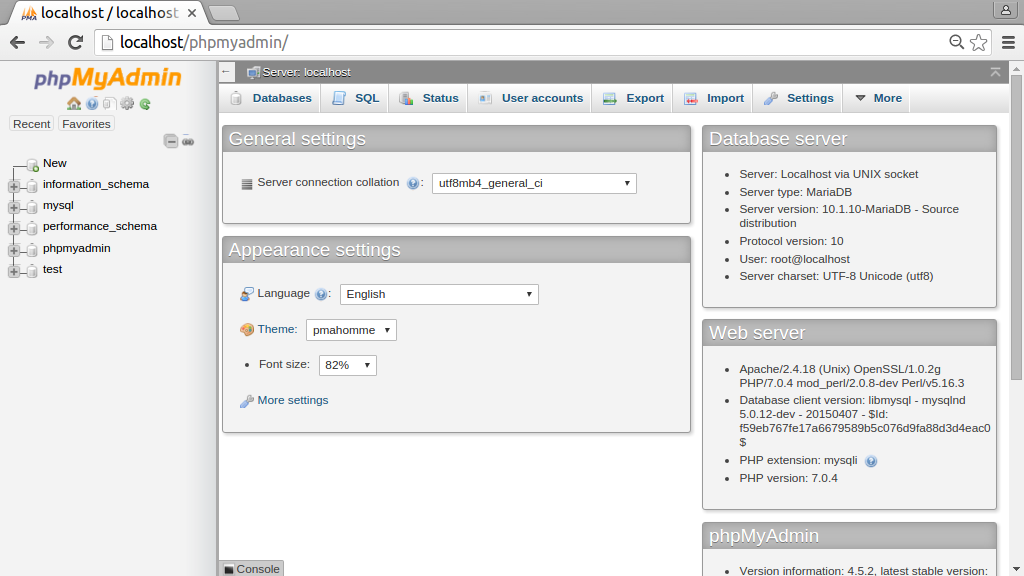Click help icon next to Server connection collation

[413, 184]
